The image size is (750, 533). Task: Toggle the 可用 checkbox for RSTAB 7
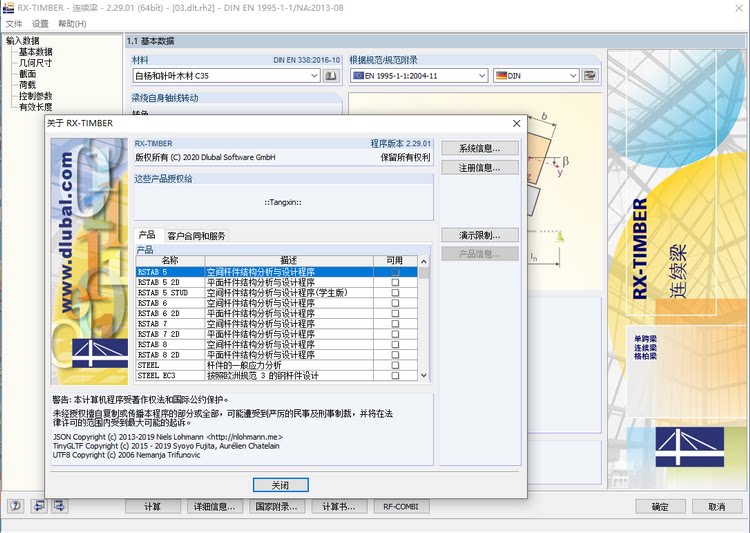395,324
